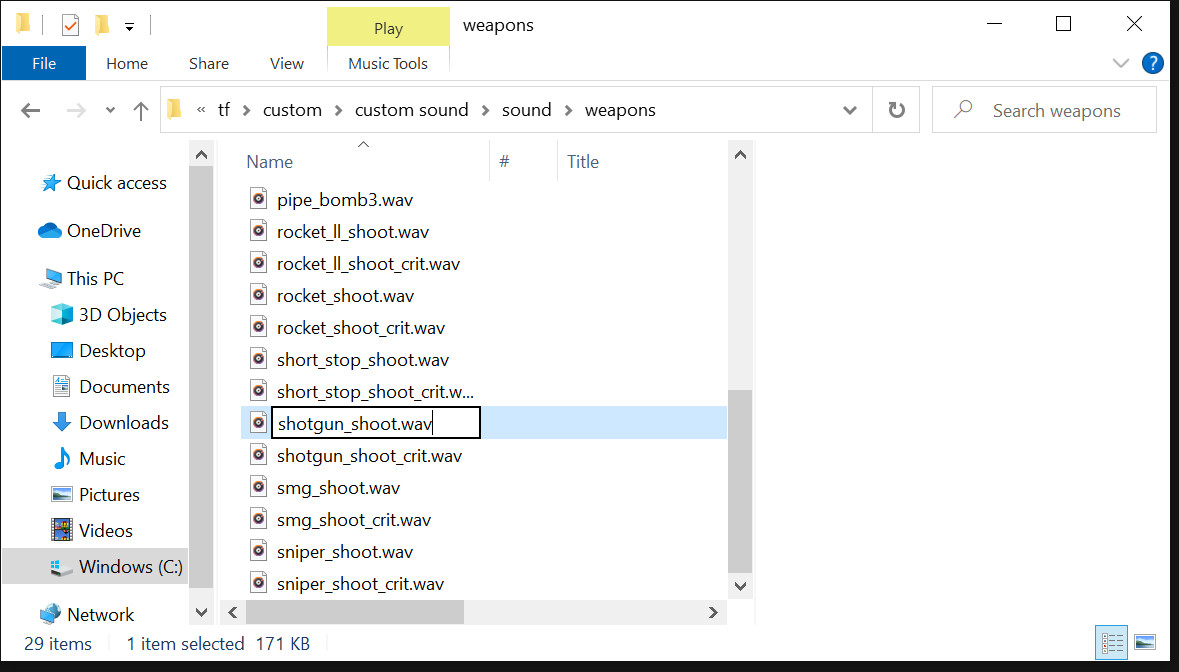Click the New Folder icon in title bar
Image resolution: width=1179 pixels, height=672 pixels.
[x=102, y=25]
